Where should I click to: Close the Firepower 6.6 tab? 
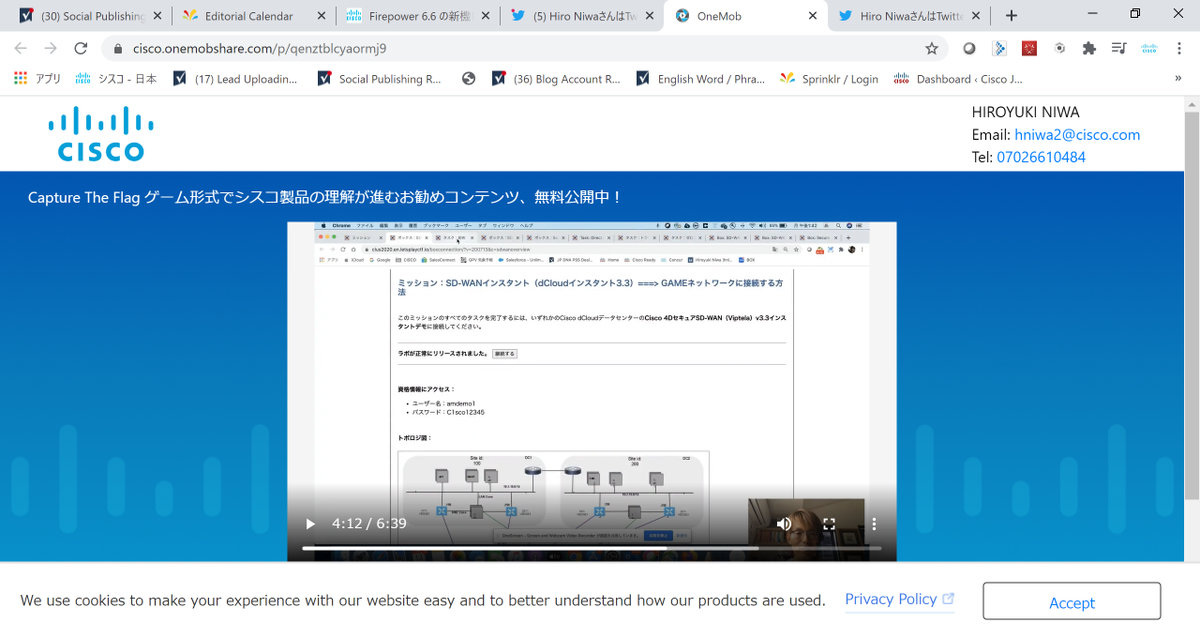(484, 16)
